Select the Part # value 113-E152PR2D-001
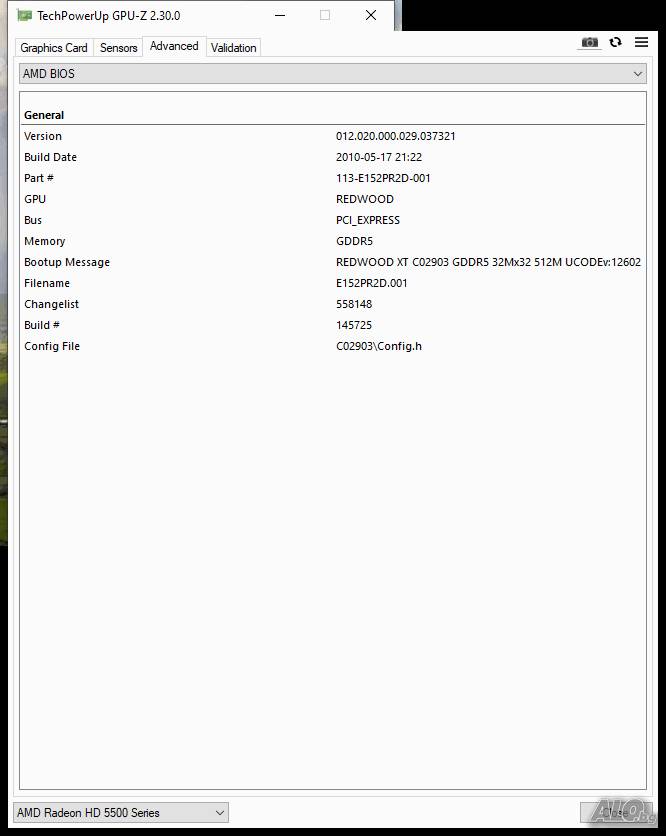 click(383, 178)
